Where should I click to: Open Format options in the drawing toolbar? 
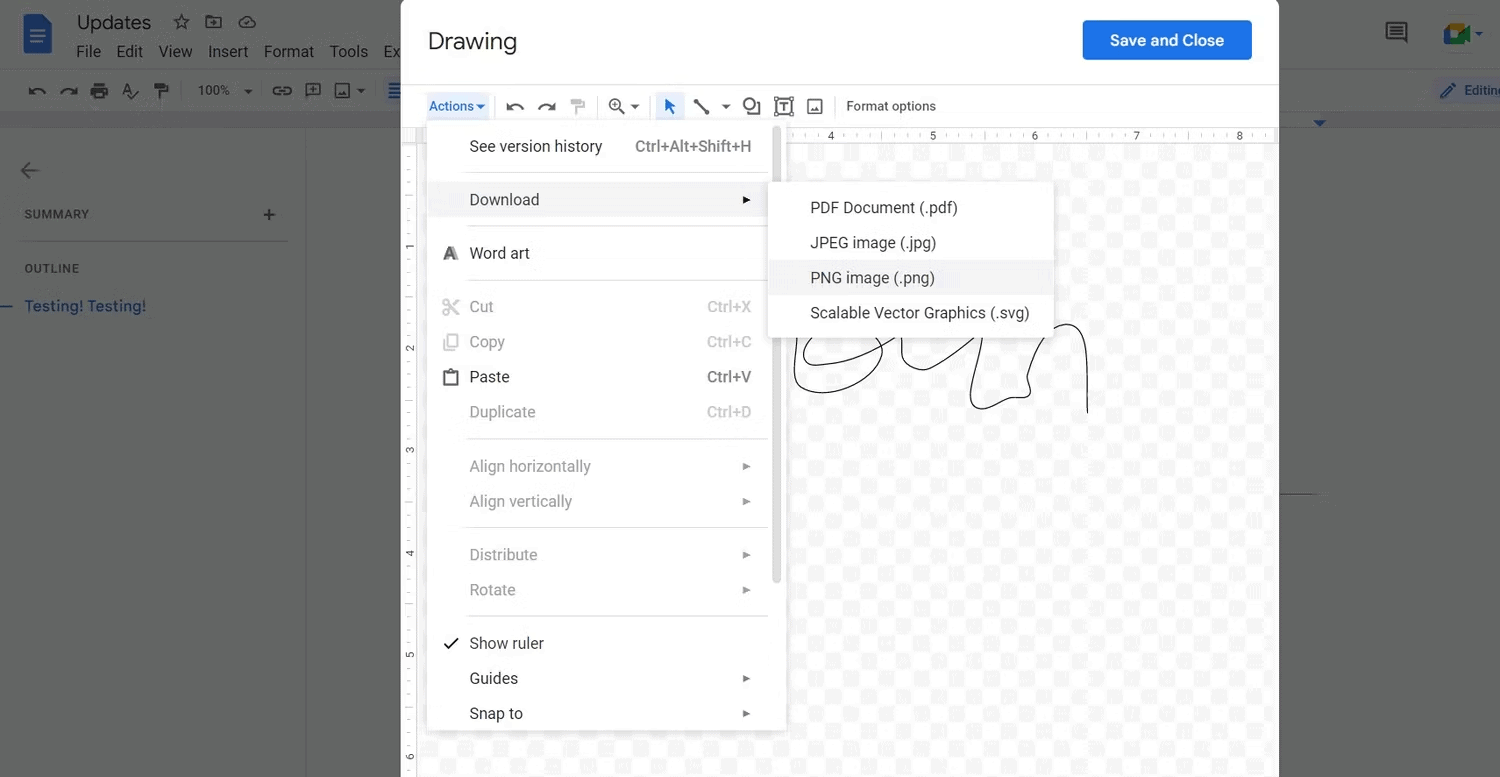point(890,105)
